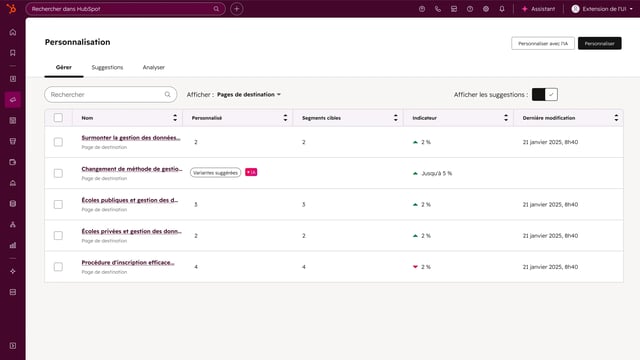This screenshot has height=360, width=640.
Task: Click the Personnaliser avec l'IA button
Action: 543,43
